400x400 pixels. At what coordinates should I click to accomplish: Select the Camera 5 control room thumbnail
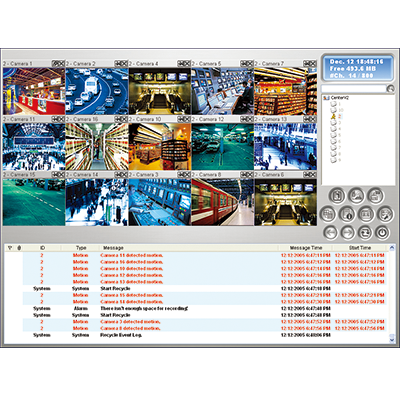[222, 91]
